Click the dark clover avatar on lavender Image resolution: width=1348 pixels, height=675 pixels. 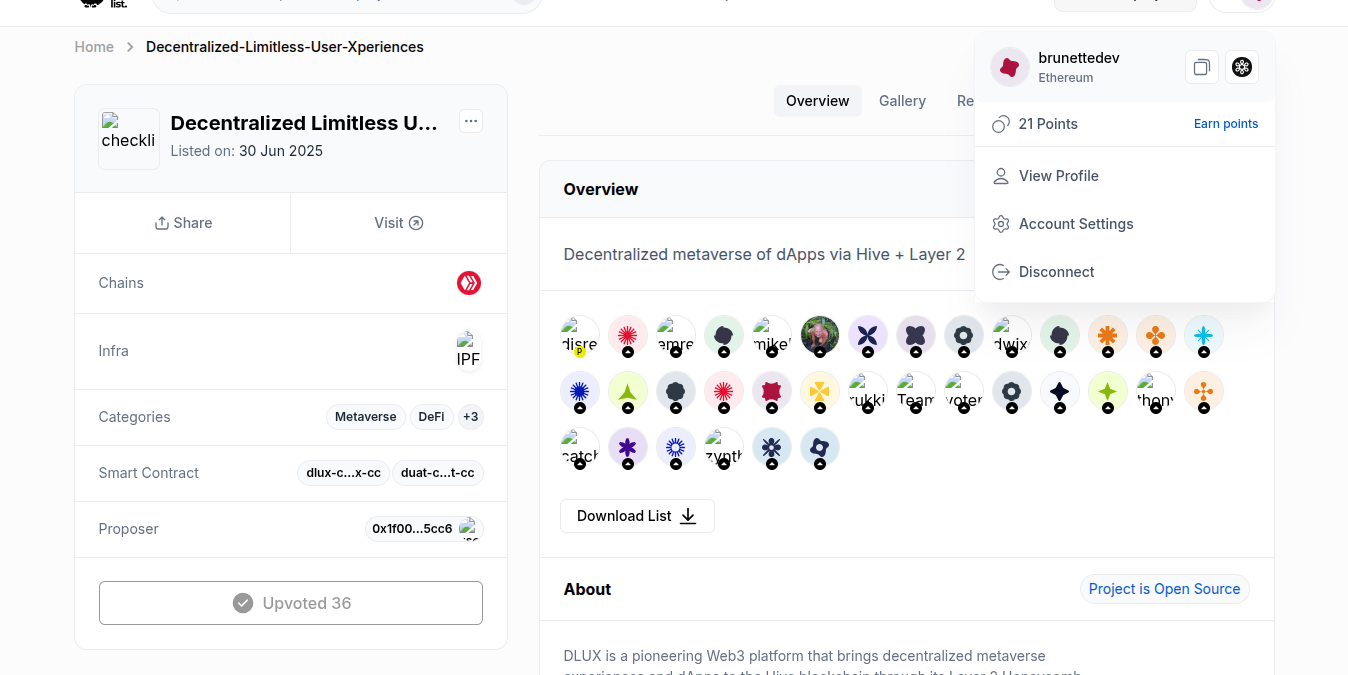tap(916, 335)
